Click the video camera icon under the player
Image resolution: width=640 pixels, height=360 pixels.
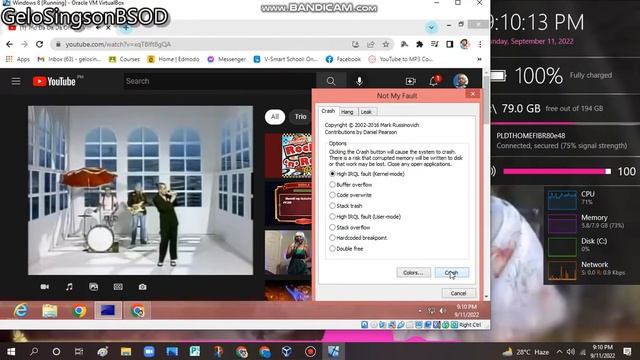[x=44, y=287]
